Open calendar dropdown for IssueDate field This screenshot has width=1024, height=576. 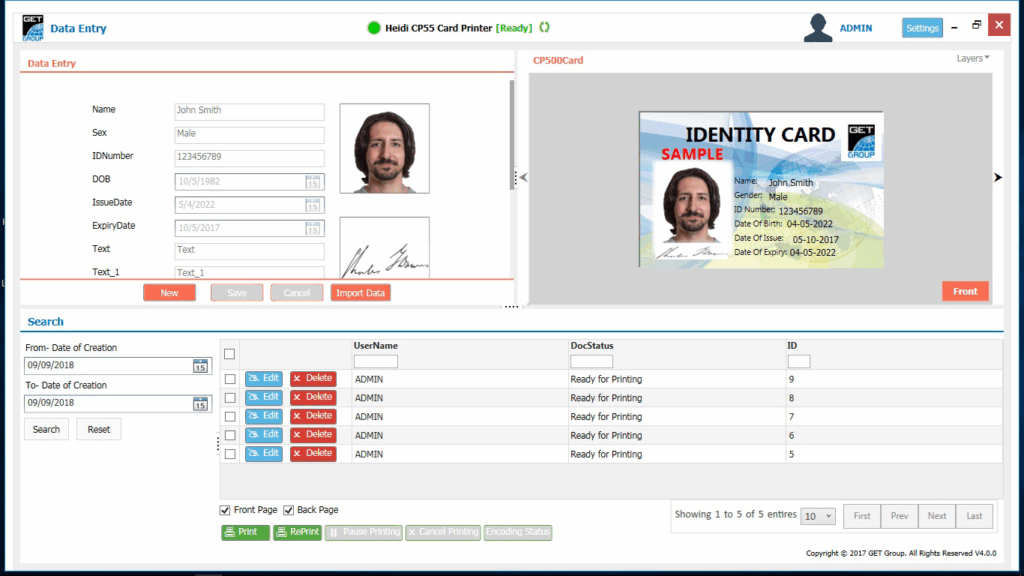tap(313, 204)
